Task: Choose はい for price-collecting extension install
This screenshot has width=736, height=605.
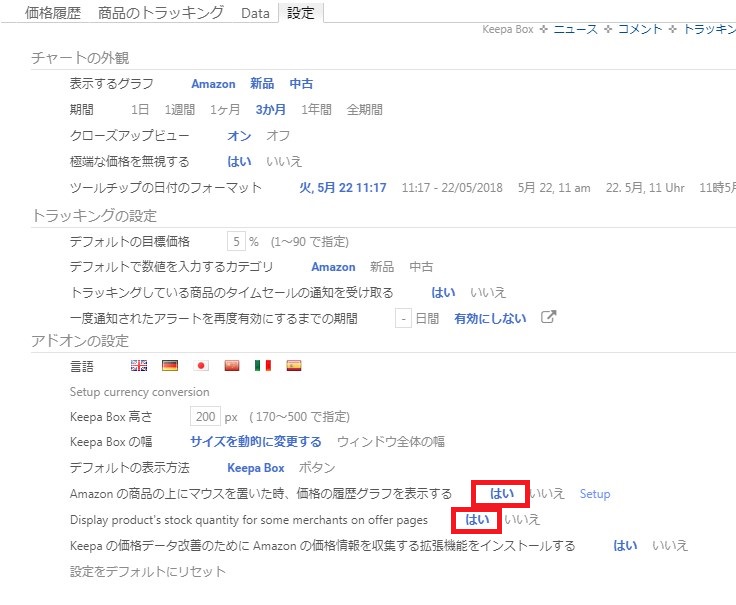Action: 625,546
